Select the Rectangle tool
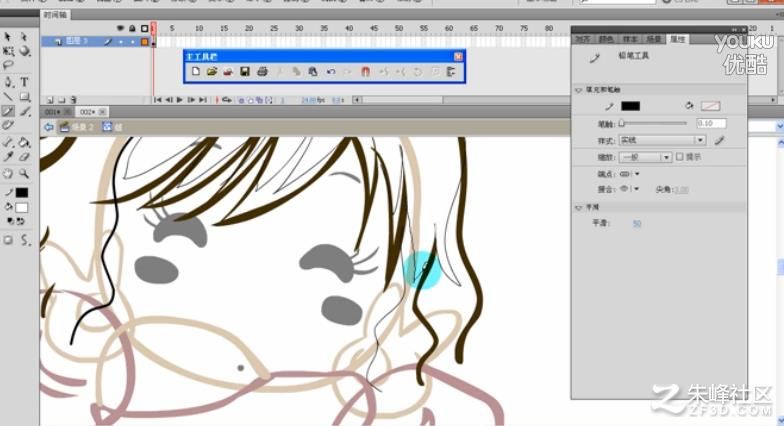Screen dimensions: 784x426 tap(24, 96)
